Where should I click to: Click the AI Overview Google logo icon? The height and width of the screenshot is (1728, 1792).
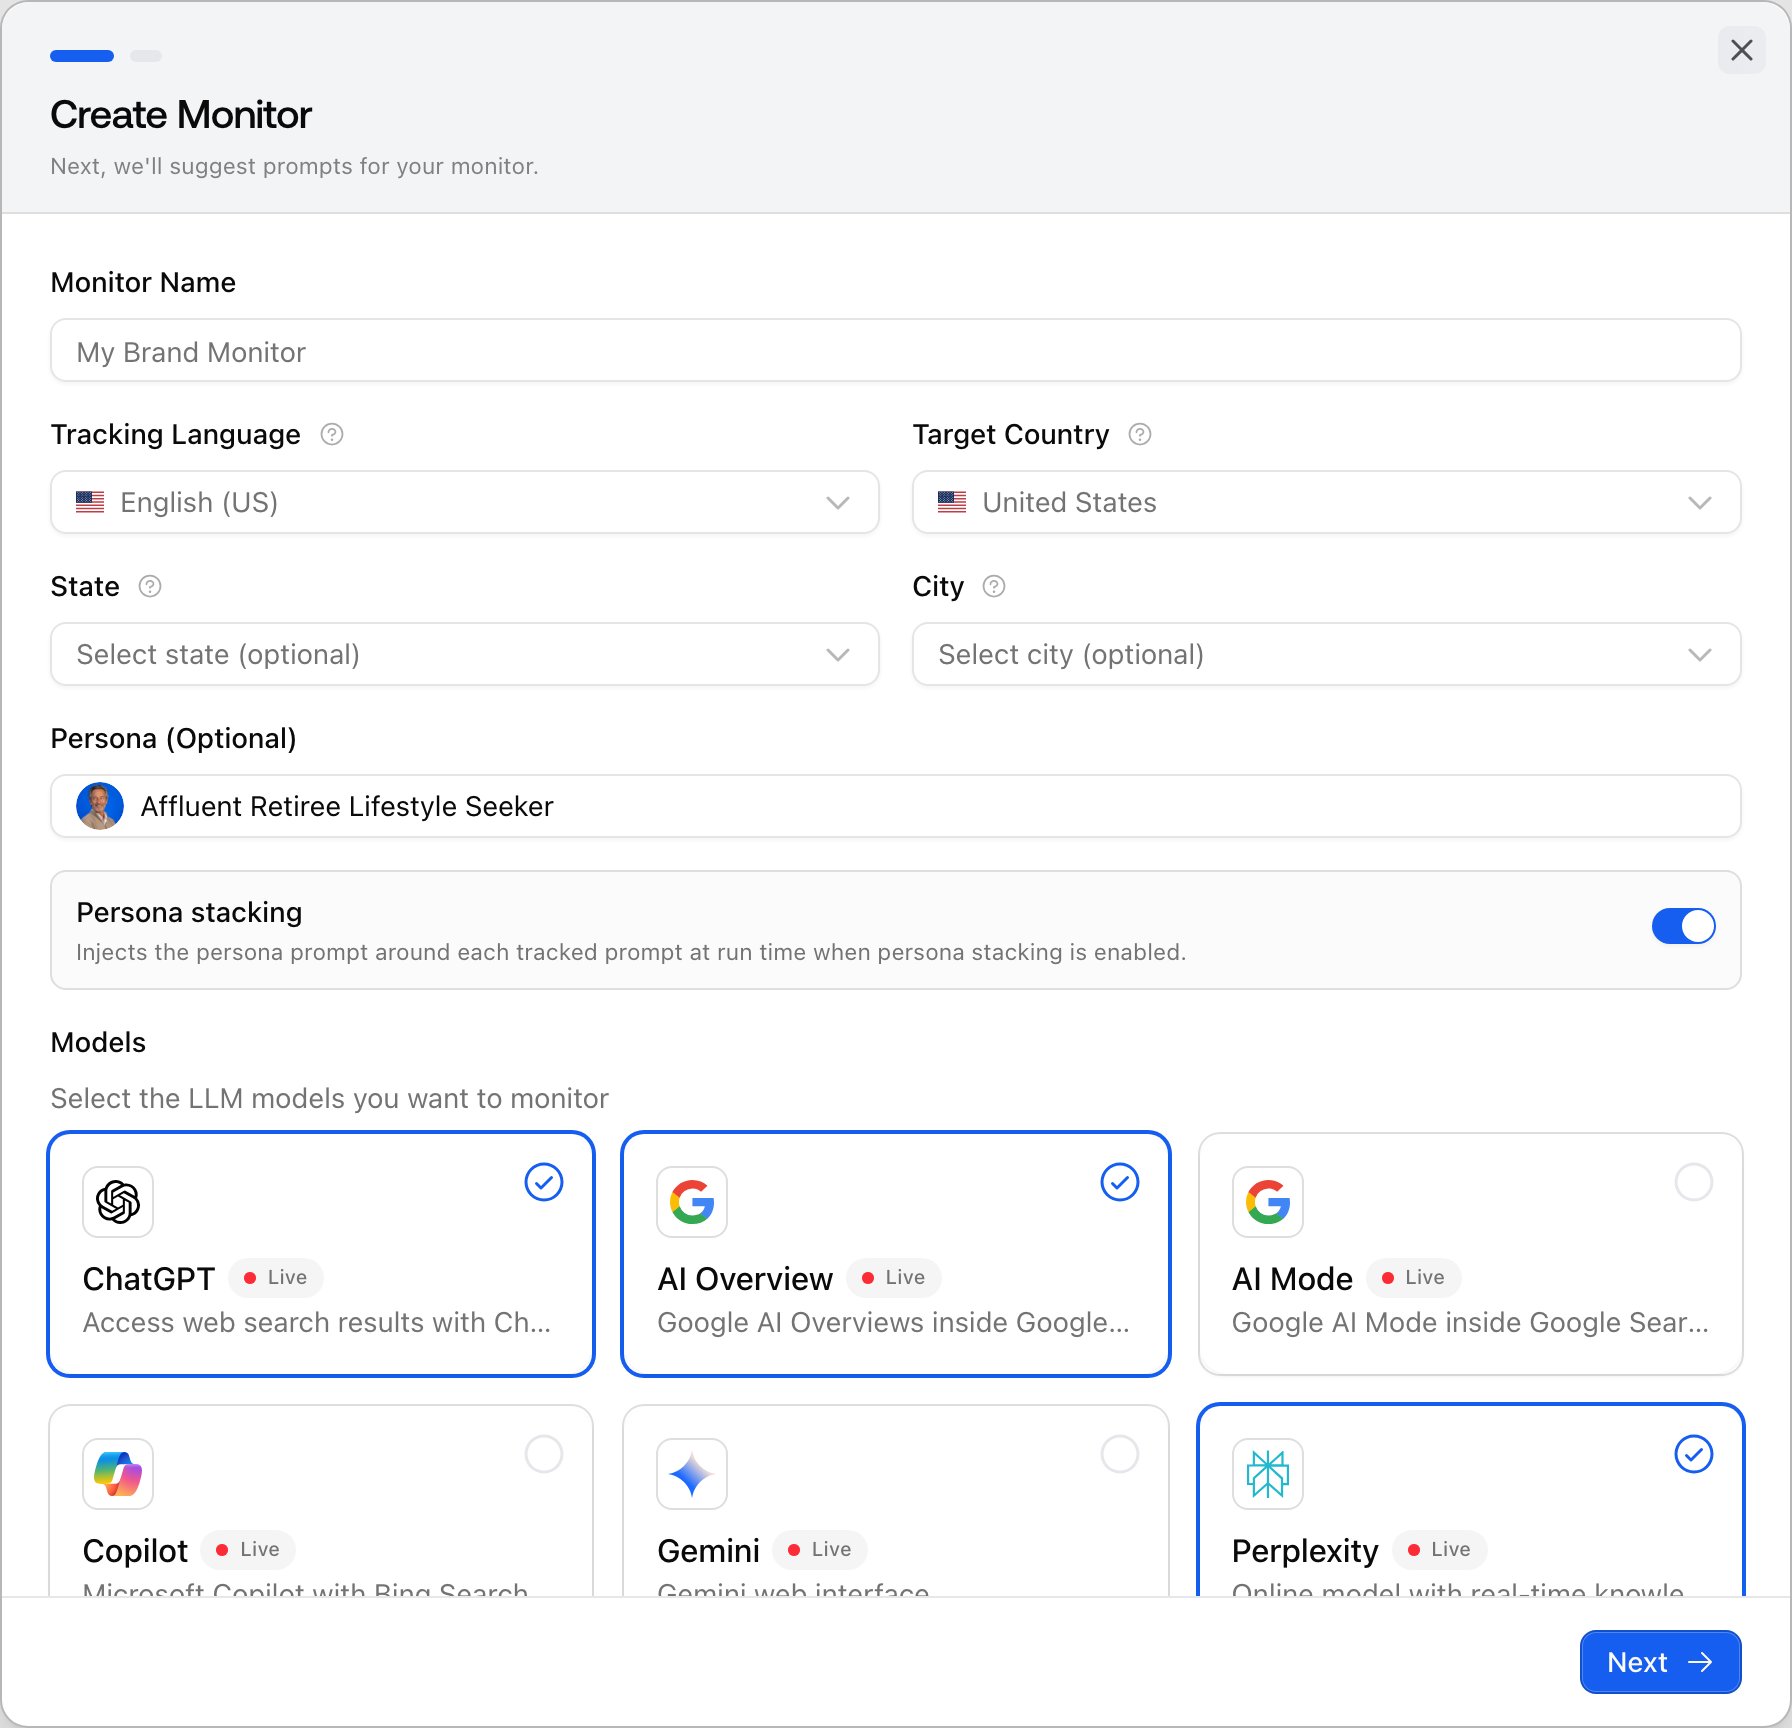tap(692, 1202)
